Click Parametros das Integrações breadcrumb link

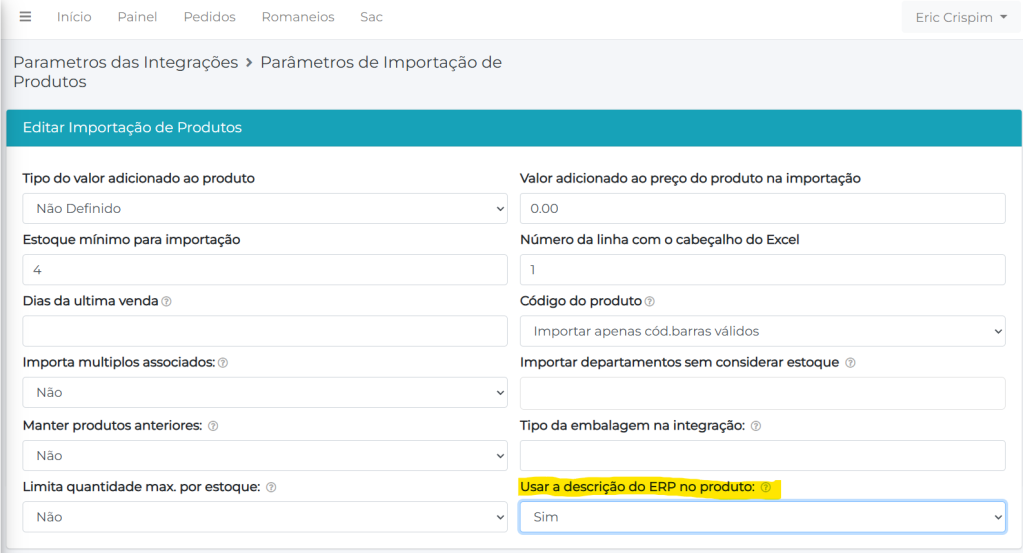[125, 62]
